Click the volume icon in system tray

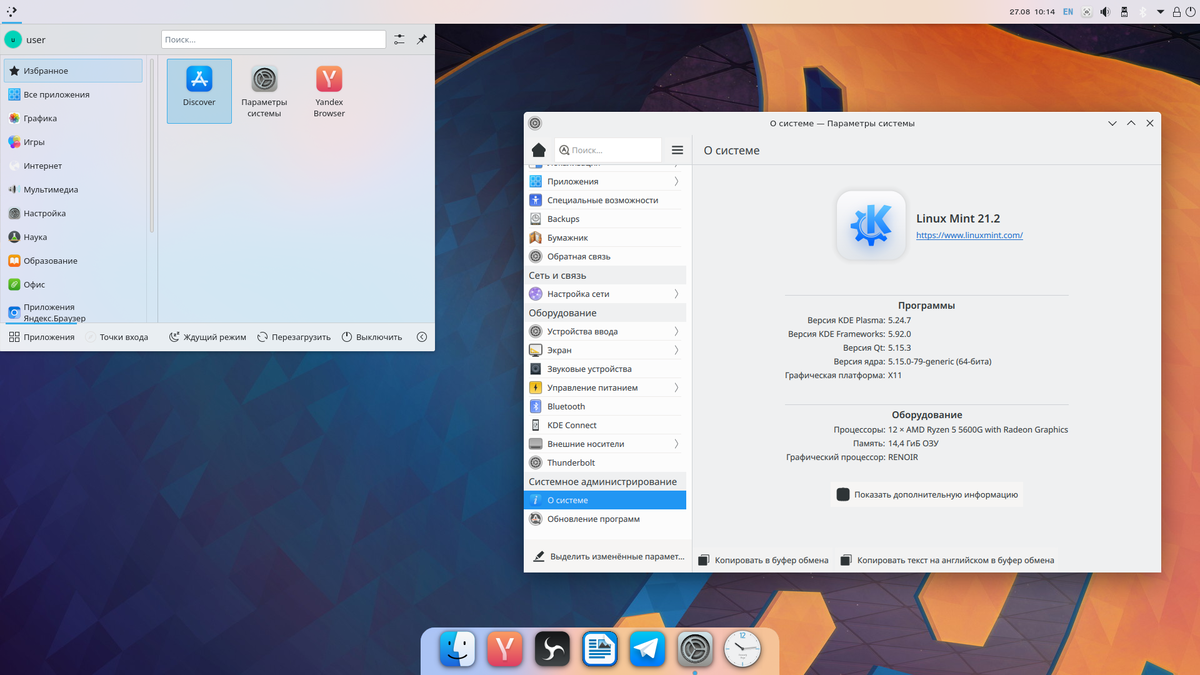1105,12
